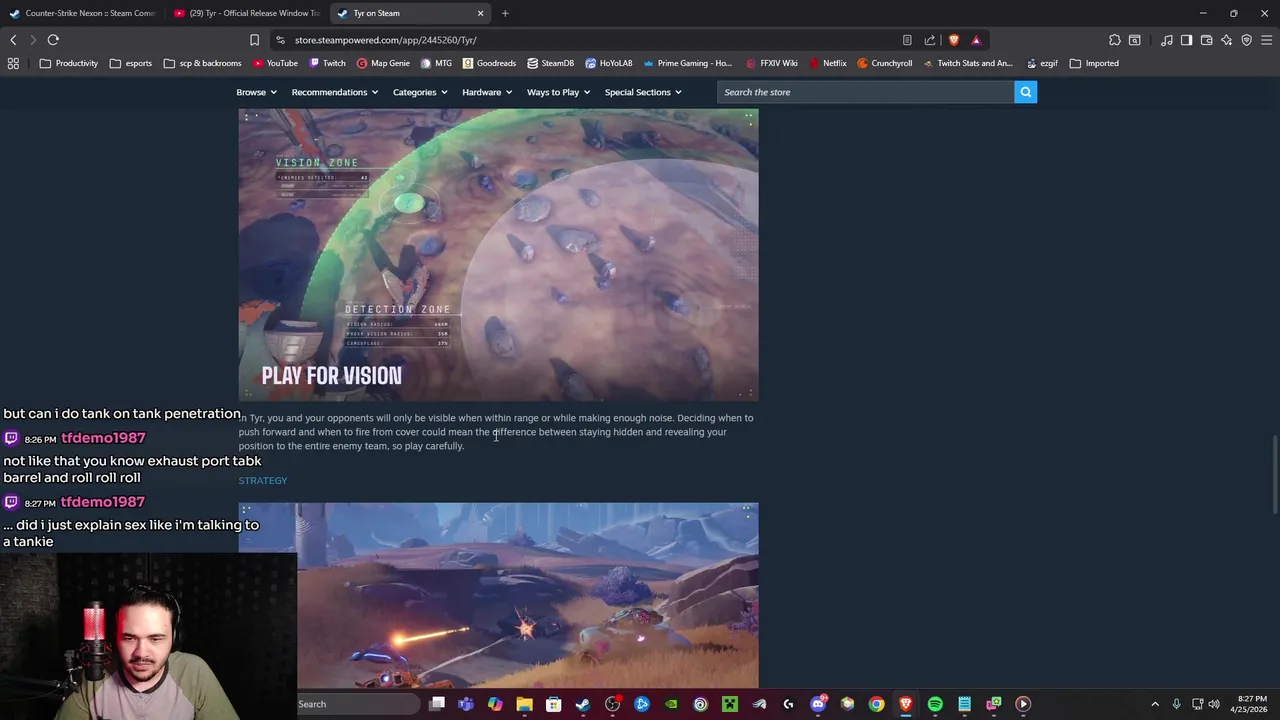The width and height of the screenshot is (1280, 720).
Task: Open Spotify from the taskbar
Action: [x=935, y=704]
